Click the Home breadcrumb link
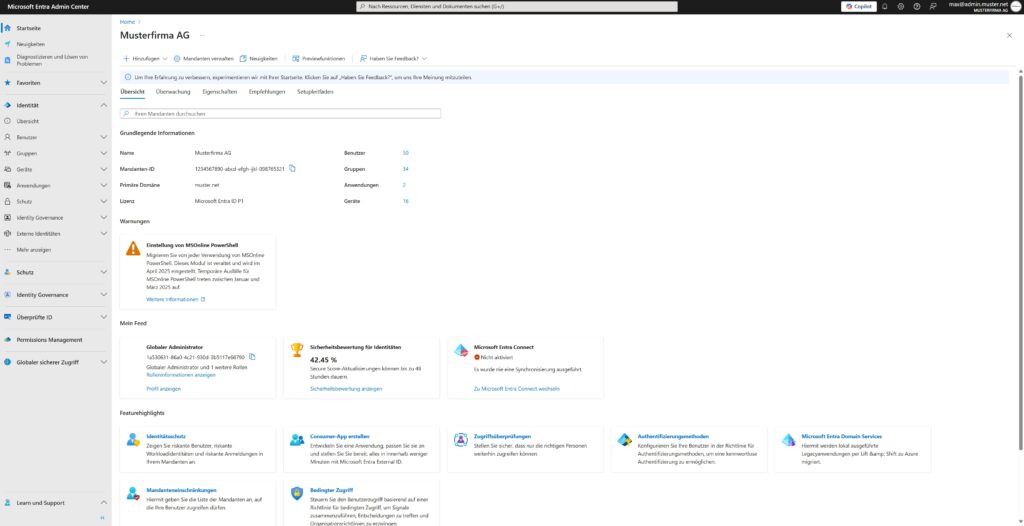 point(127,22)
